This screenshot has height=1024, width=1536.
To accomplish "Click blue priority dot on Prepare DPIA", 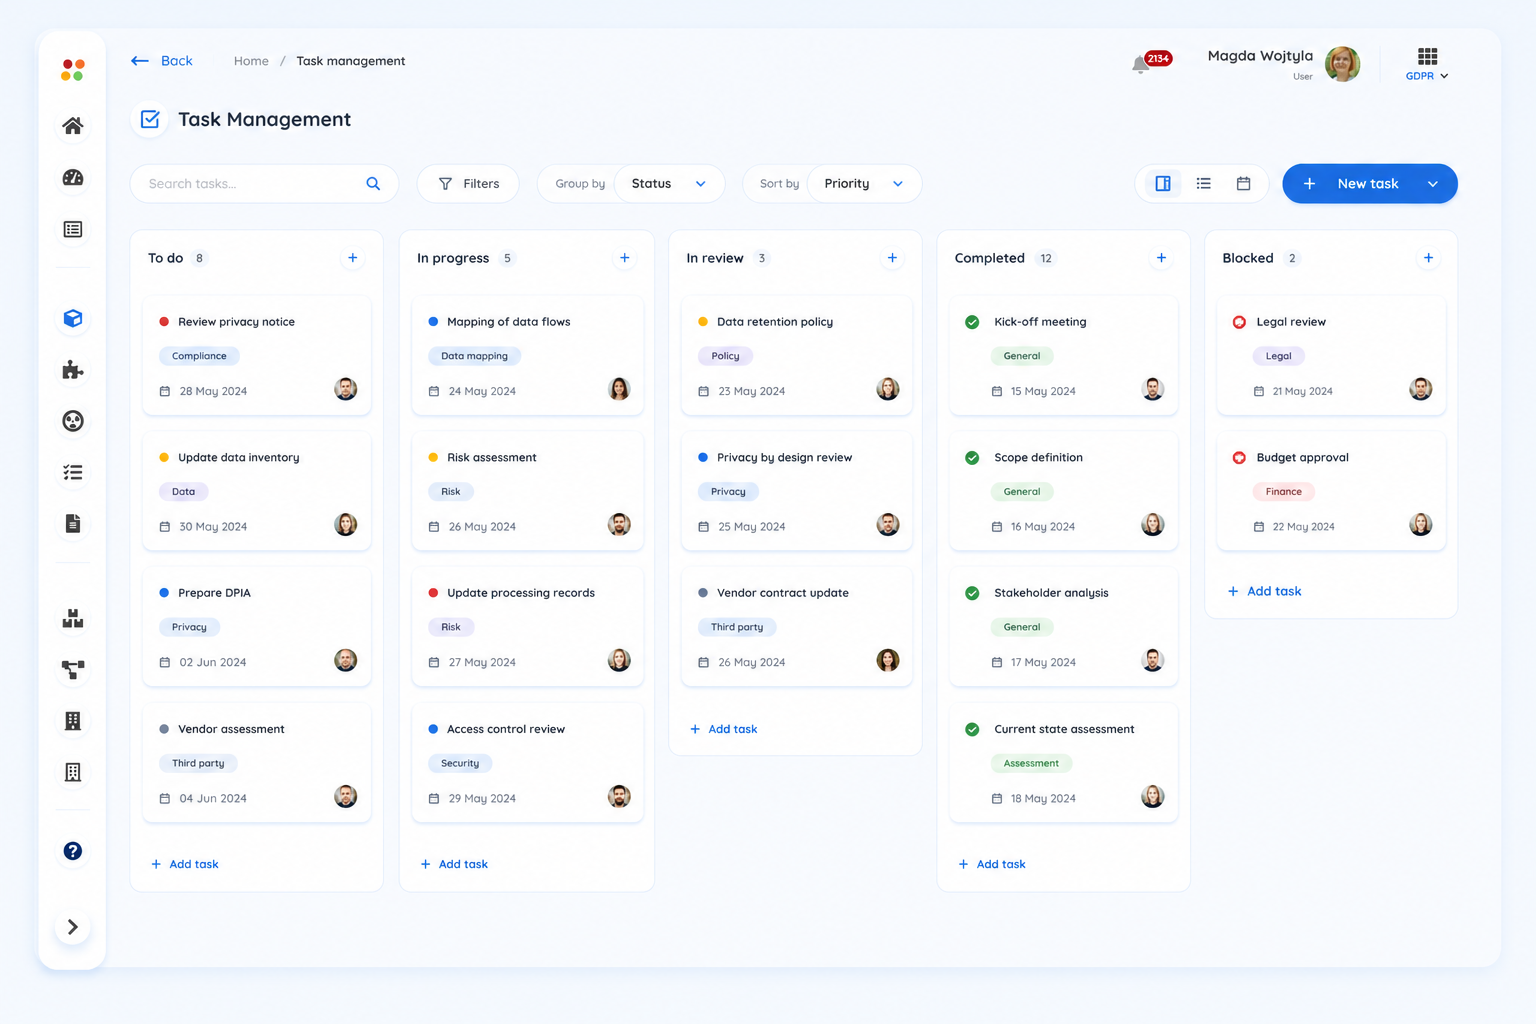I will [x=164, y=593].
